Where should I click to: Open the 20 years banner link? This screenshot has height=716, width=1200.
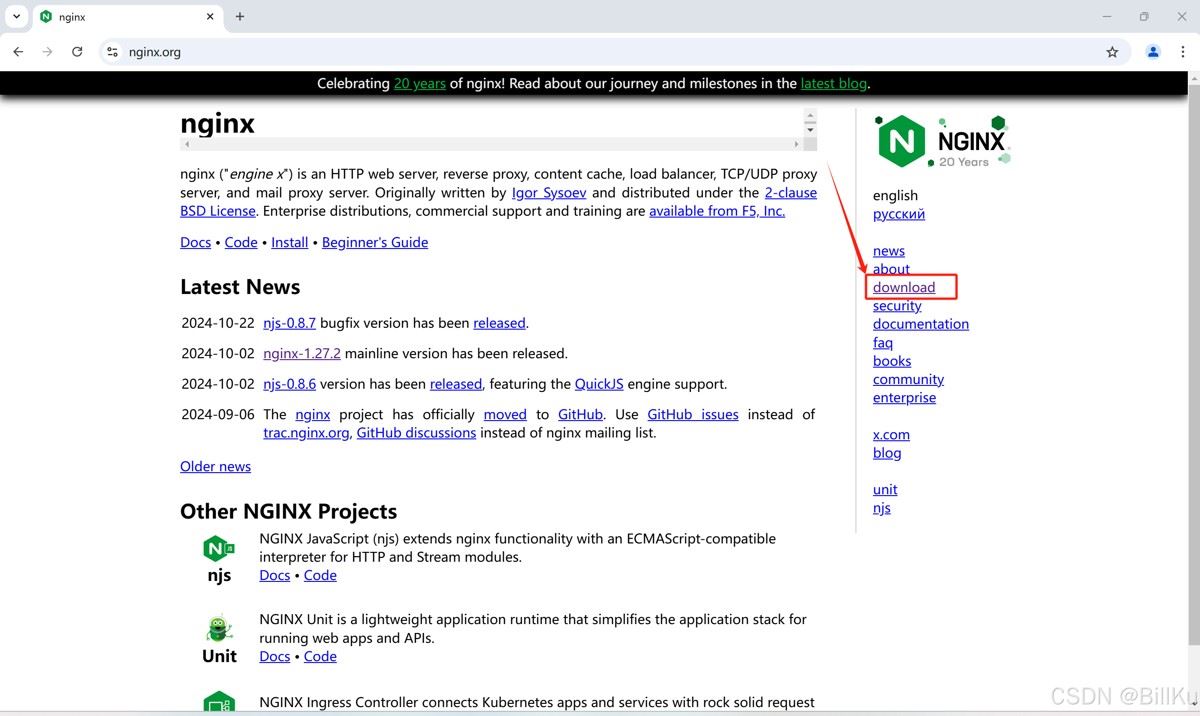[419, 84]
